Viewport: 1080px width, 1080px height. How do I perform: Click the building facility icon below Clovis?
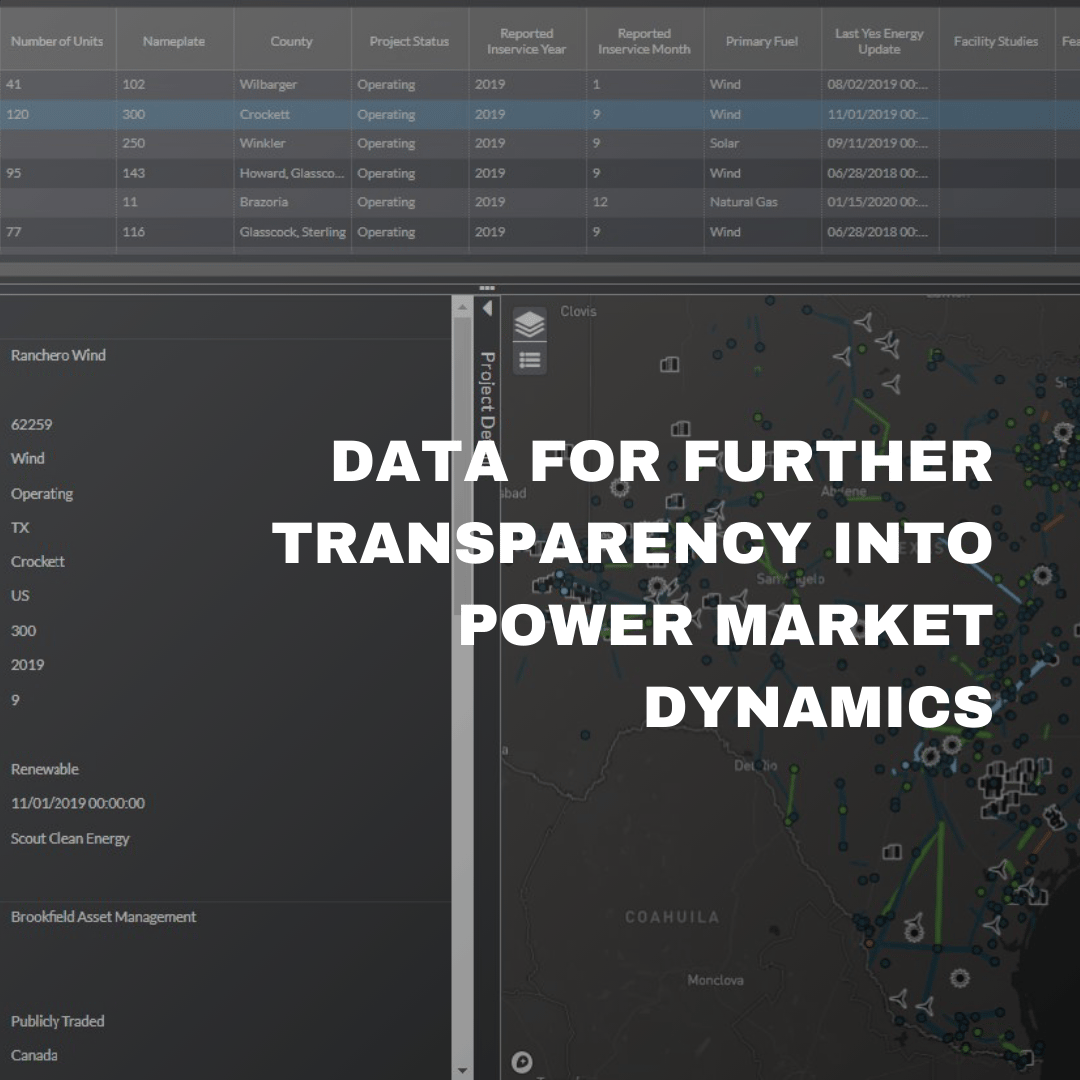(x=669, y=364)
